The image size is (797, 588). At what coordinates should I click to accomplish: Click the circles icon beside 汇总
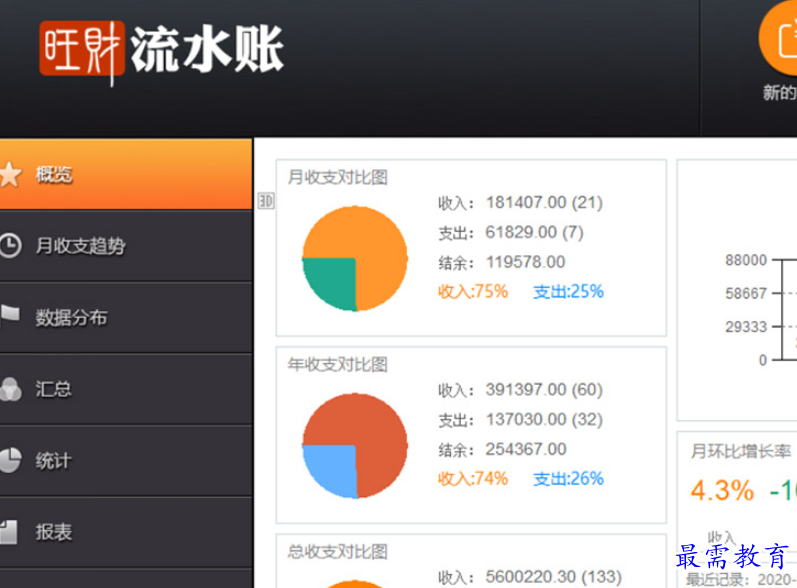point(10,389)
